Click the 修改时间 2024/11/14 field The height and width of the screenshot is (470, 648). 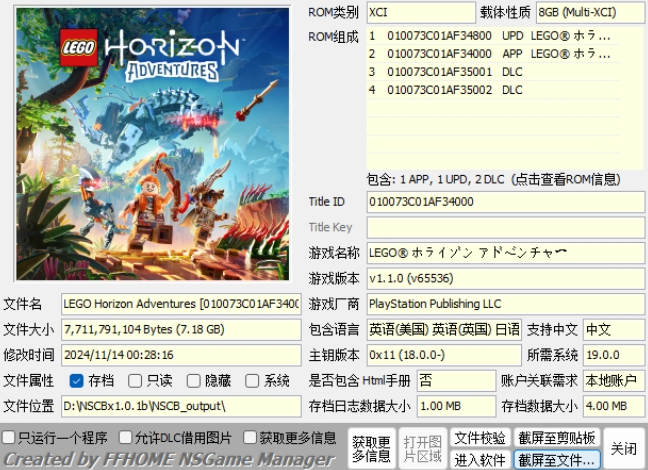(181, 355)
